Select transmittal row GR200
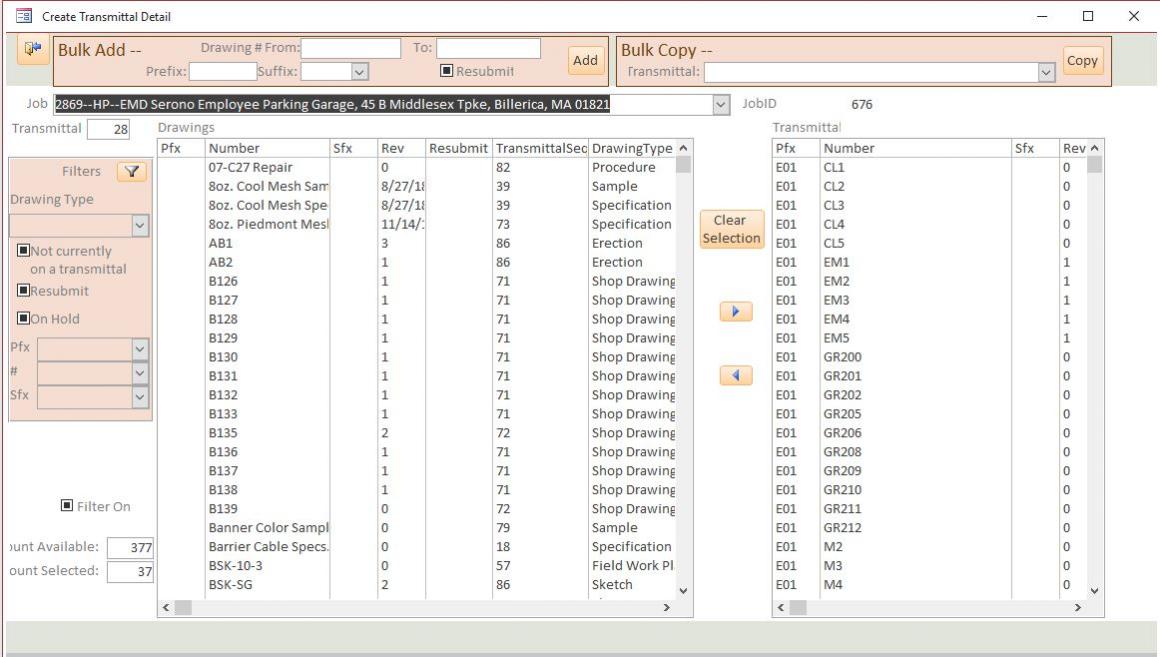The image size is (1160, 657). 930,357
